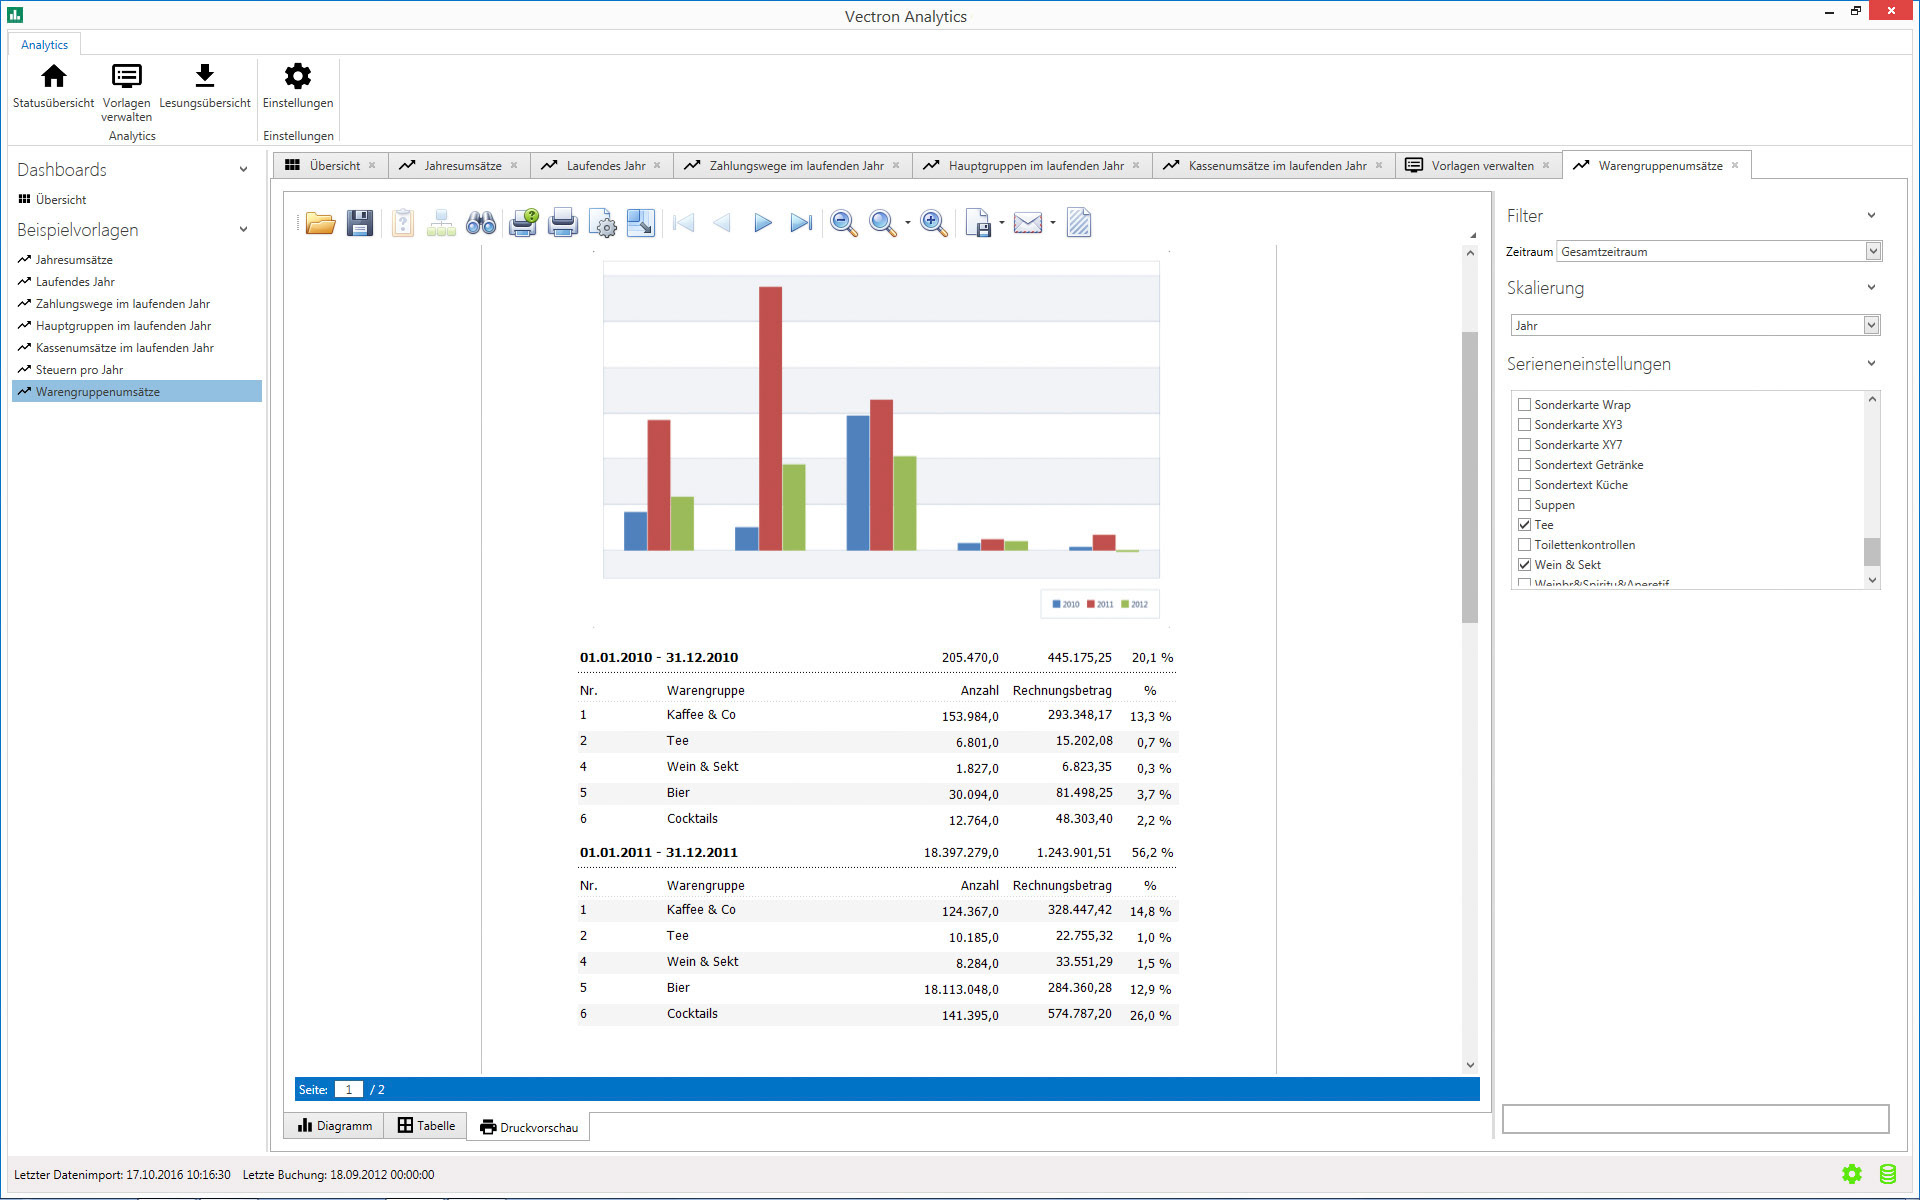
Task: Switch to the Tabelle view tab
Action: [426, 1126]
